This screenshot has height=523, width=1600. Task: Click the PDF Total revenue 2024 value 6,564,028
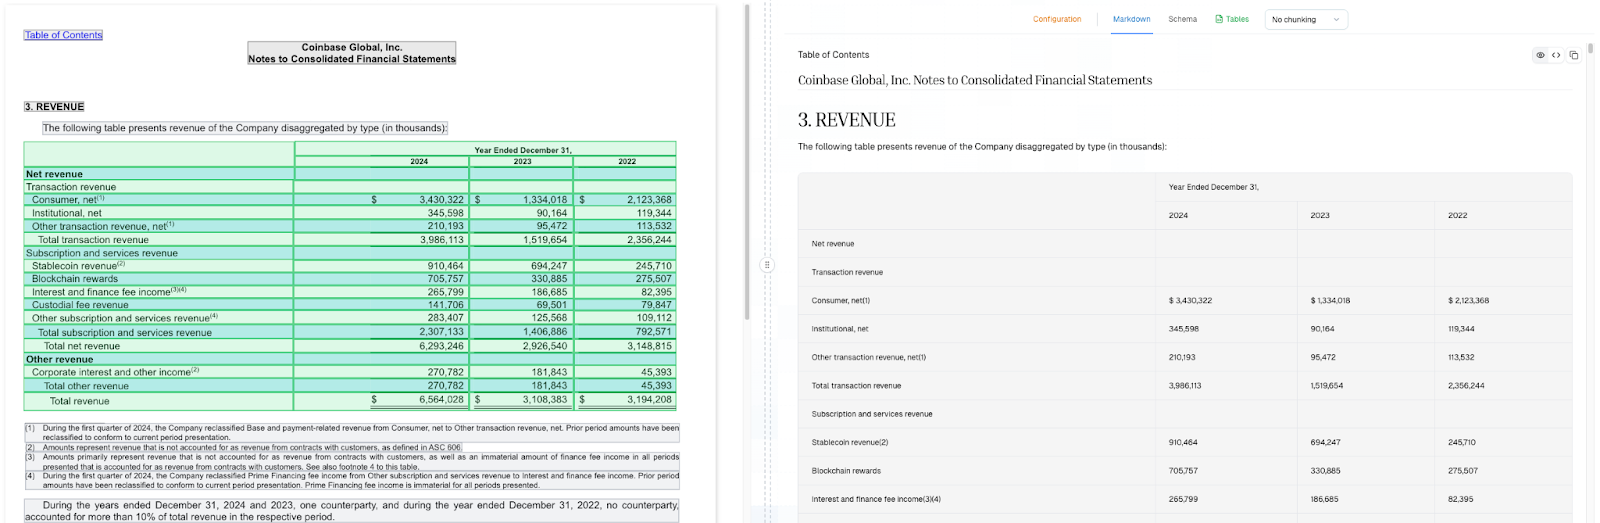point(441,399)
